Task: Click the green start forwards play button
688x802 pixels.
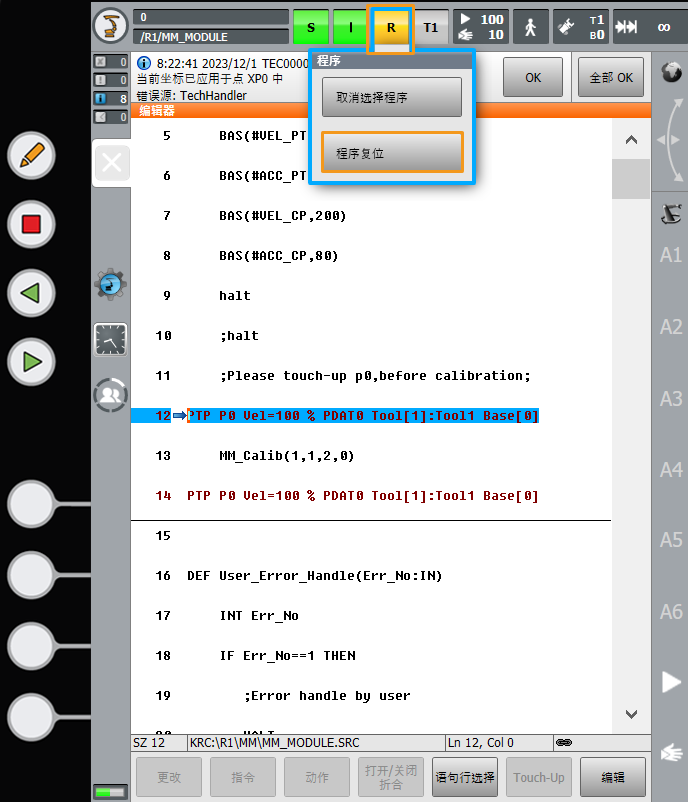Action: (31, 362)
